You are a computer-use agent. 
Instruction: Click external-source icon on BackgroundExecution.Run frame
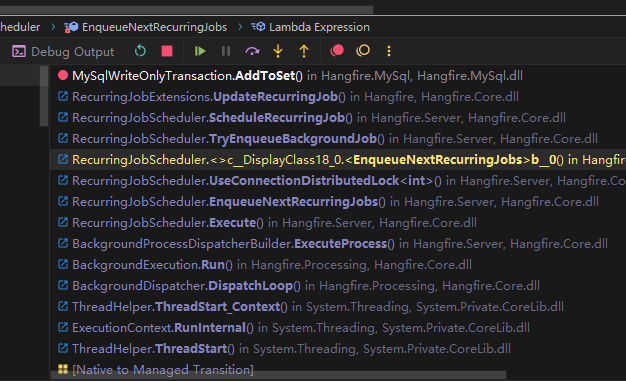coord(63,264)
